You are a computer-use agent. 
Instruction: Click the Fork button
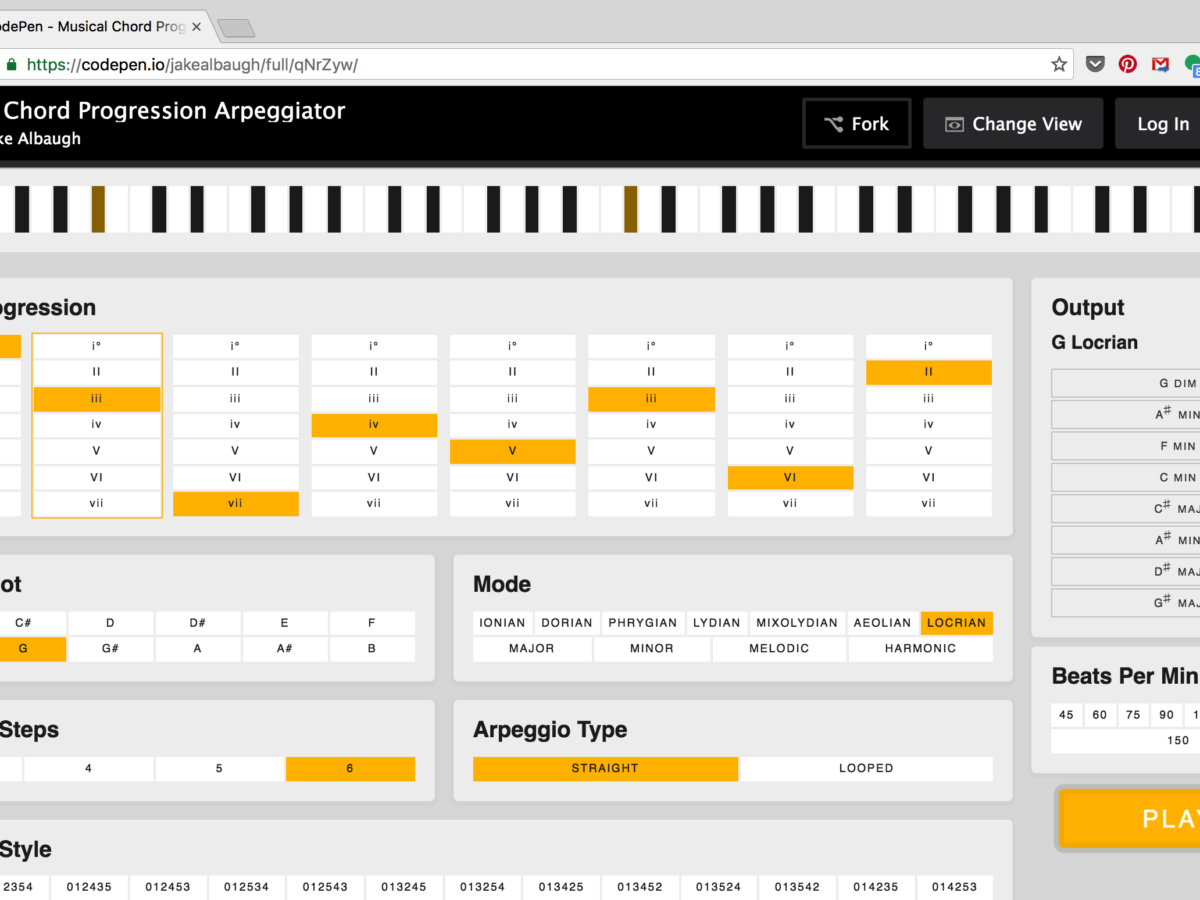856,124
